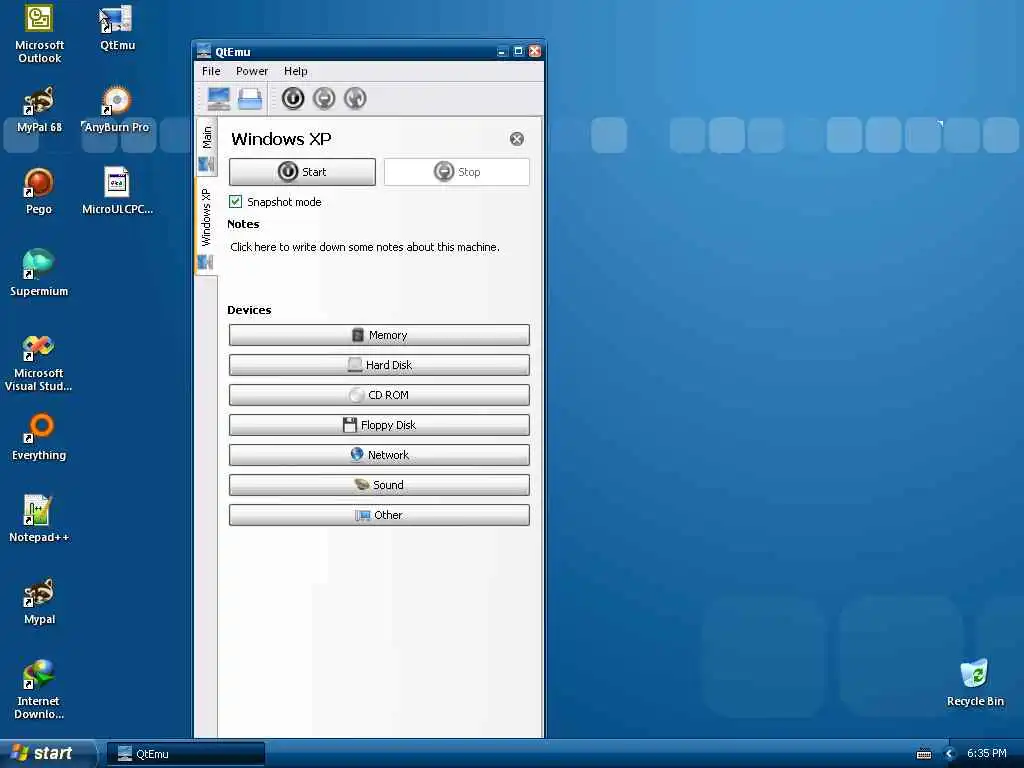The height and width of the screenshot is (768, 1024).
Task: Select the Pego desktop icon
Action: (x=39, y=191)
